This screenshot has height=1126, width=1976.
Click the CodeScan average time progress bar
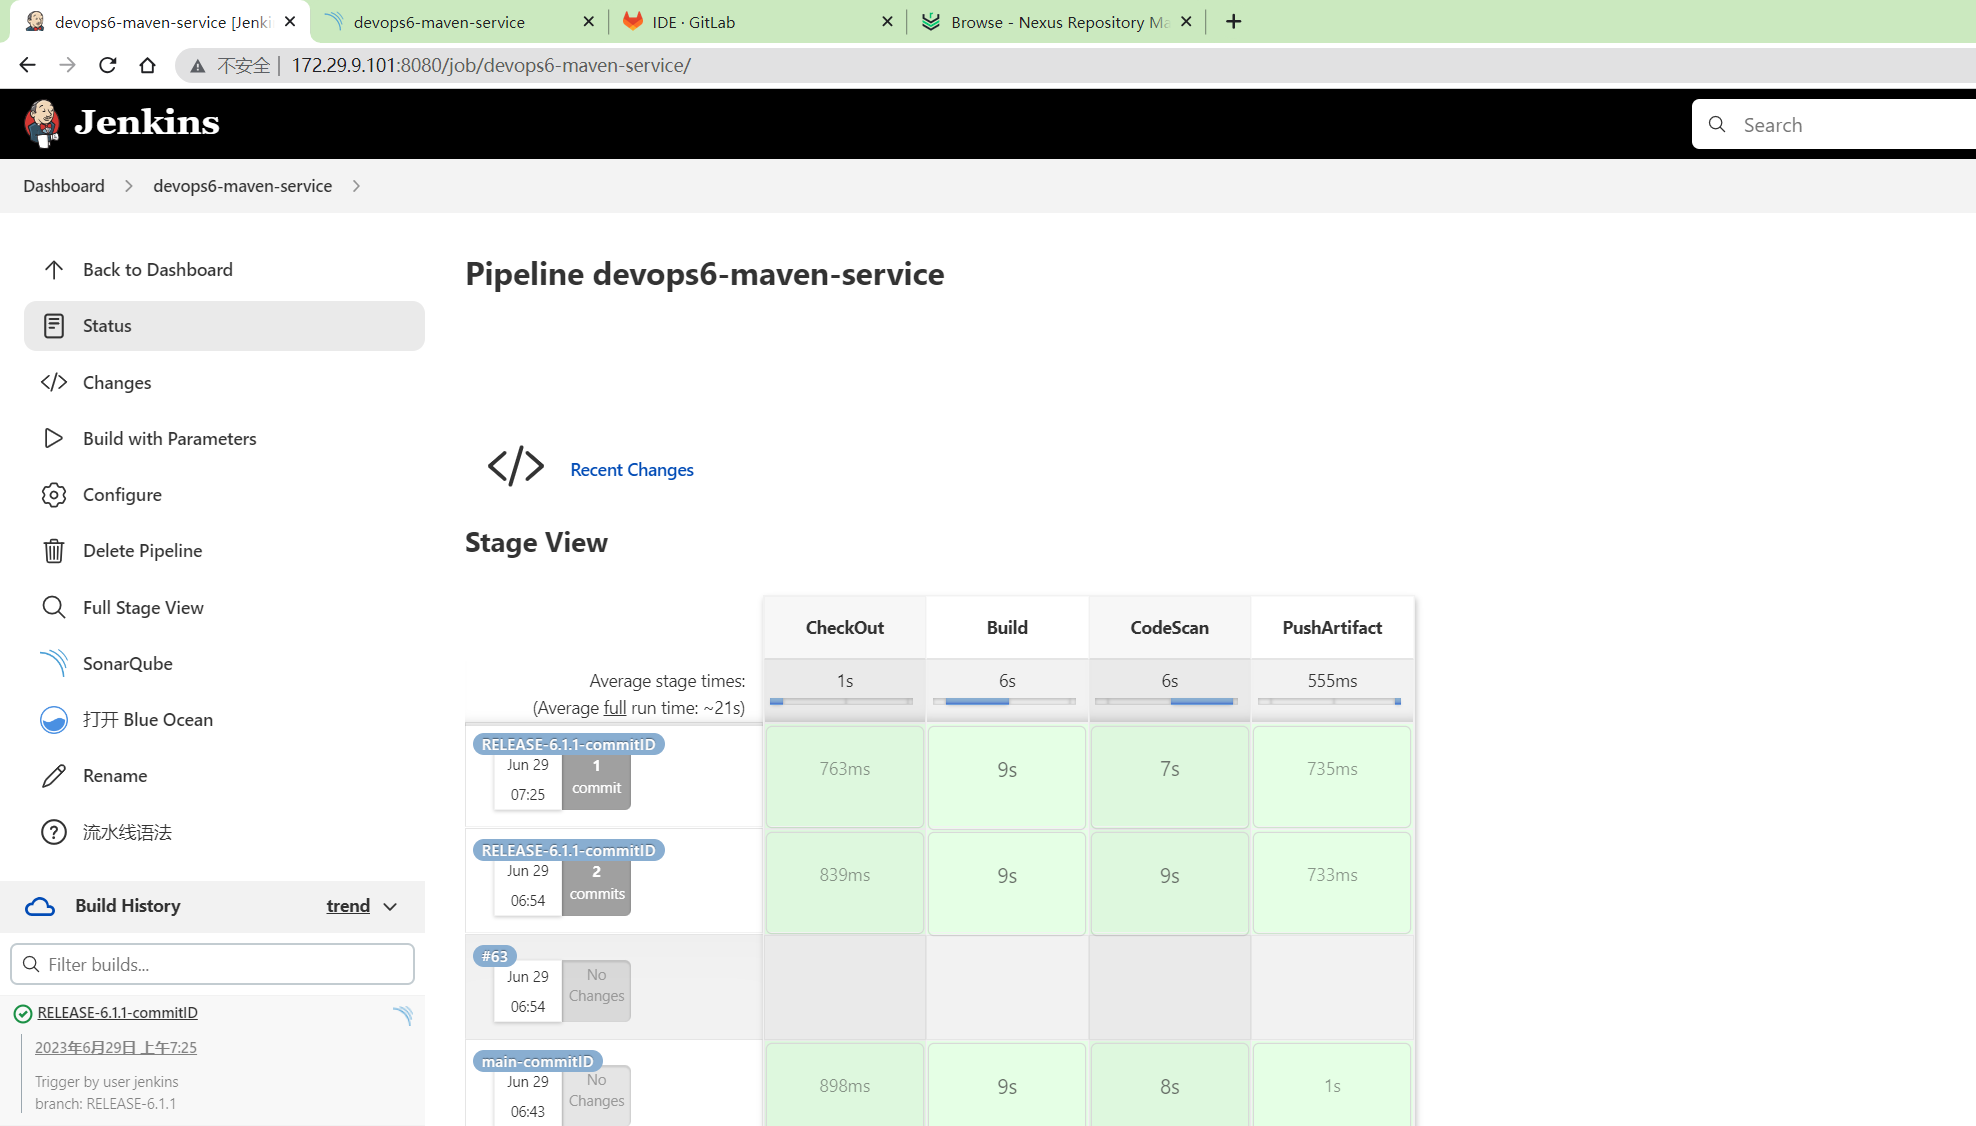(x=1166, y=702)
